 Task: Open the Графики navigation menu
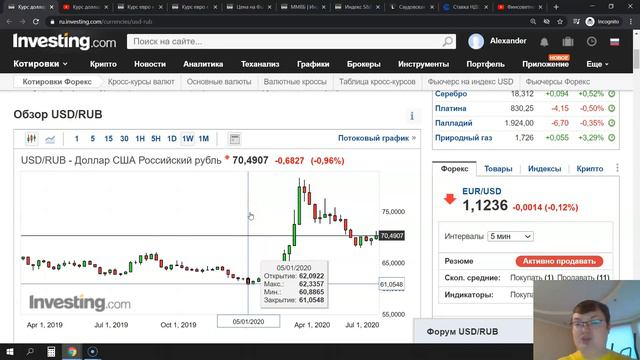point(313,64)
